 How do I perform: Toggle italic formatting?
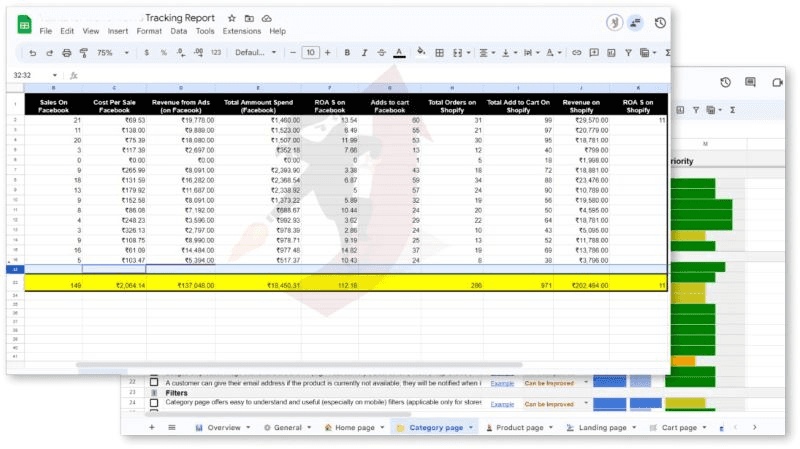pos(364,53)
